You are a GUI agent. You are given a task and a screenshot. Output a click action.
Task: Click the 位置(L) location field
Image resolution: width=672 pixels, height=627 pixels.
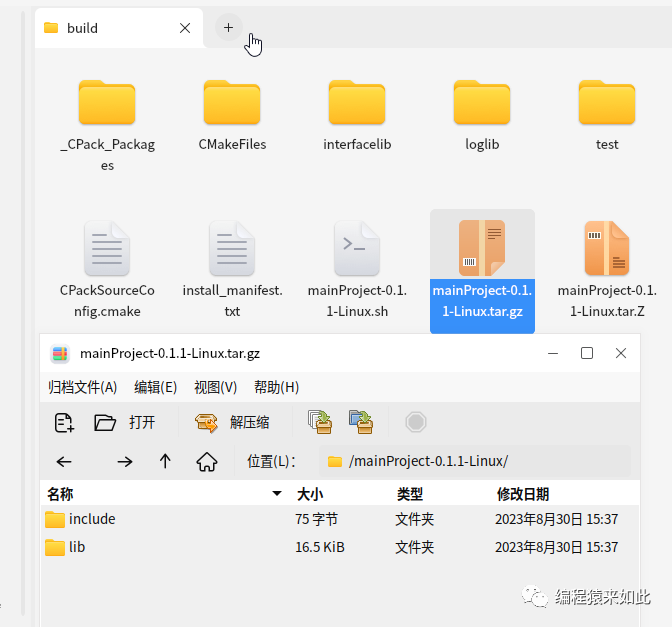pyautogui.click(x=475, y=461)
